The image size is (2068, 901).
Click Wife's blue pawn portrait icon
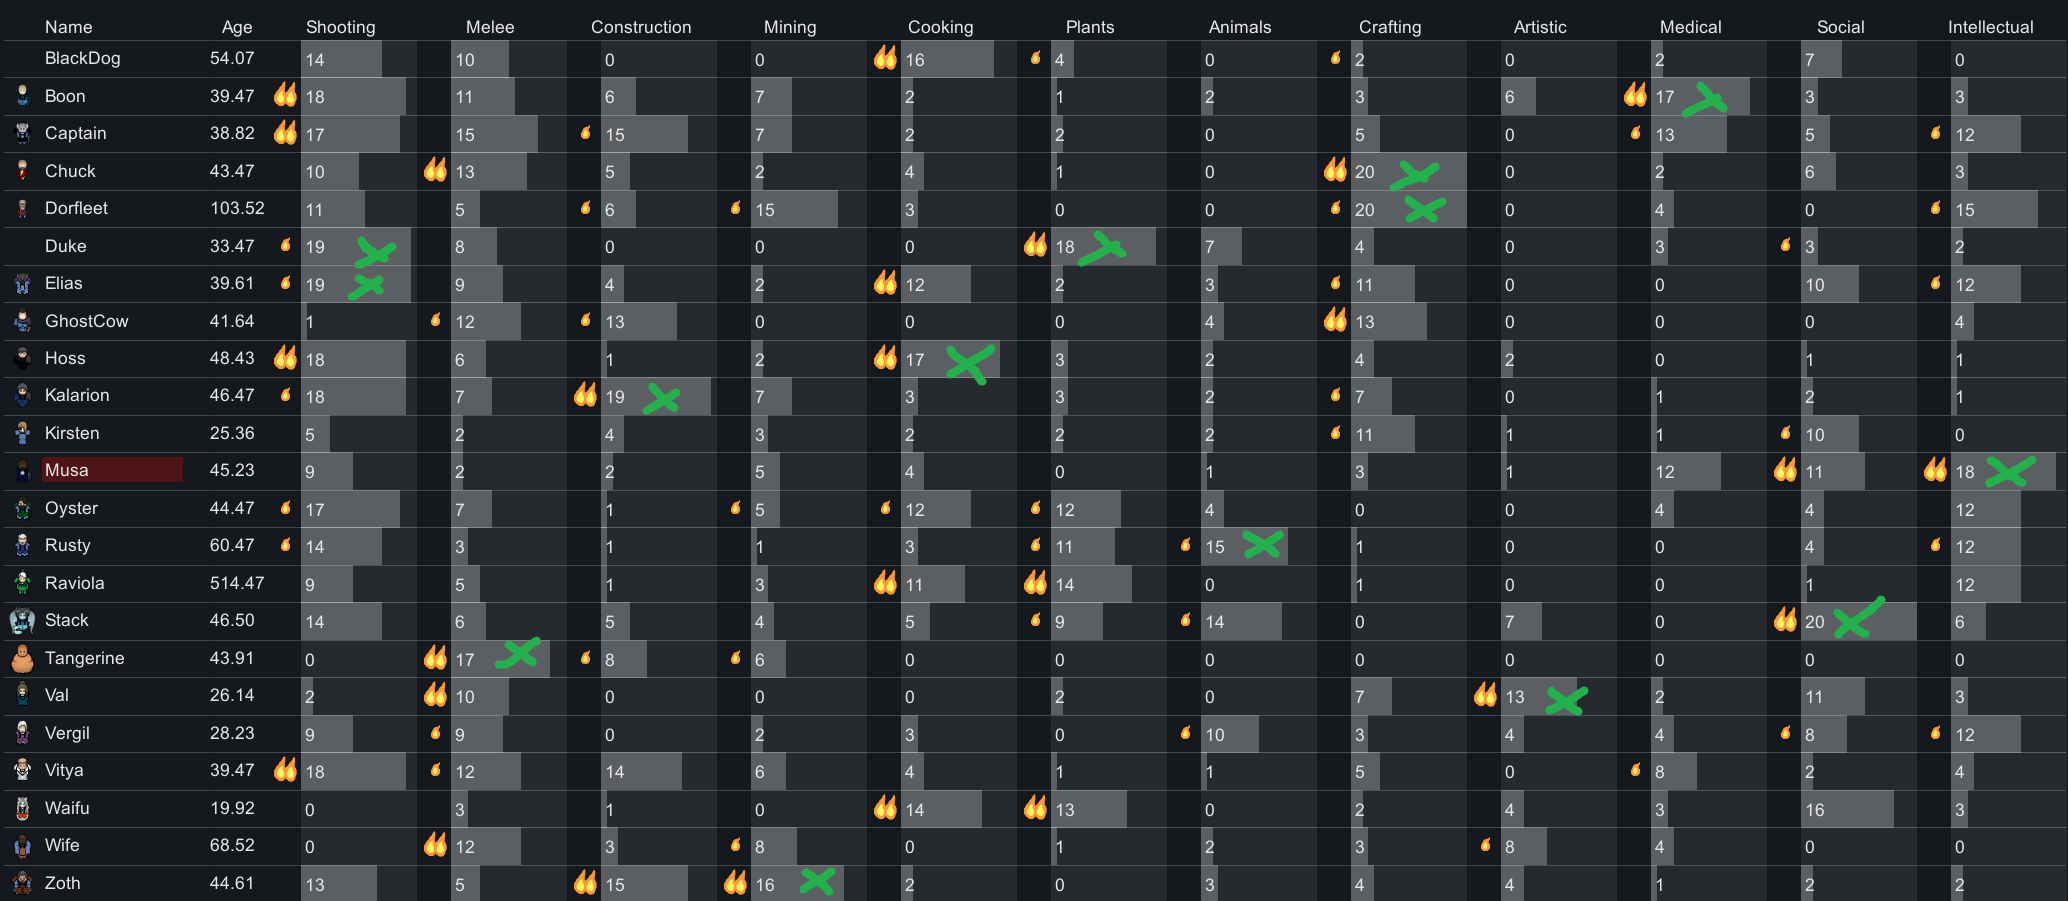pos(23,845)
